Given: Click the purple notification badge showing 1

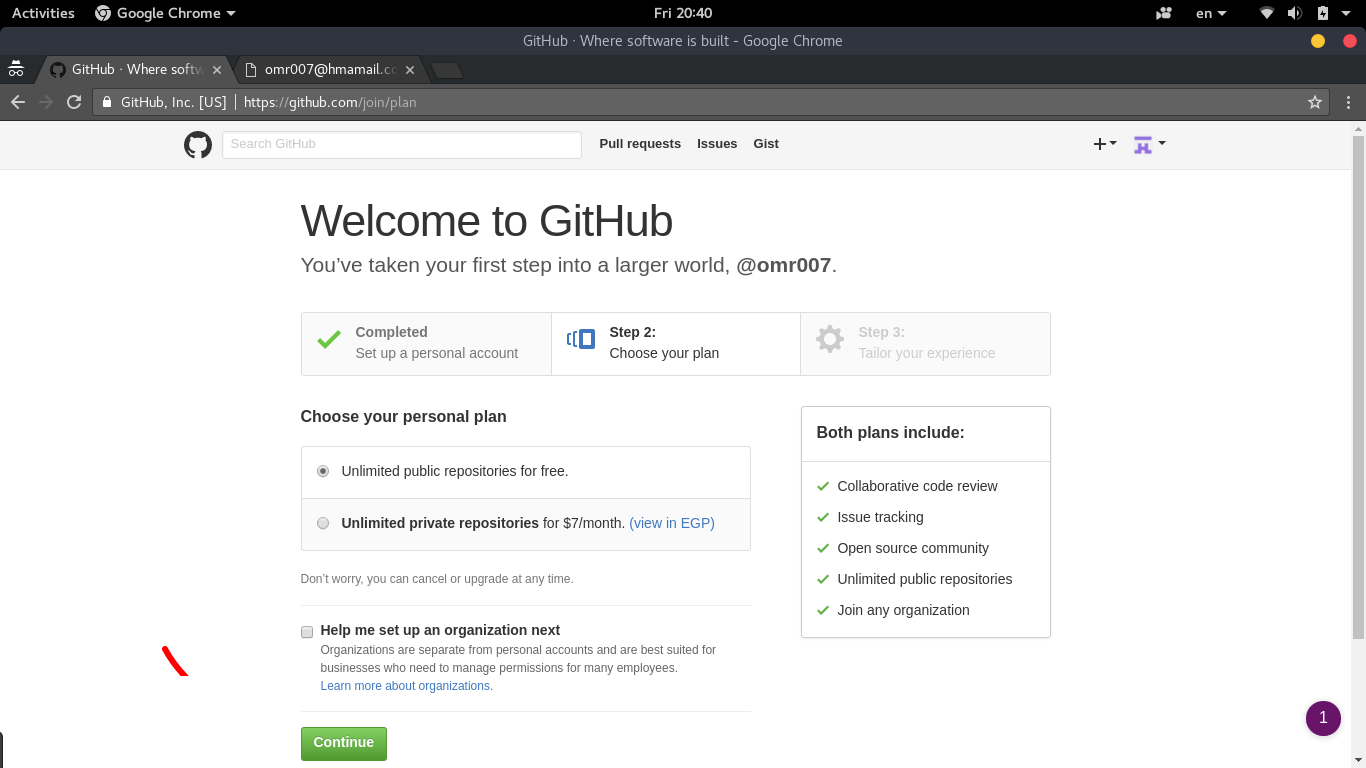Looking at the screenshot, I should pos(1323,718).
